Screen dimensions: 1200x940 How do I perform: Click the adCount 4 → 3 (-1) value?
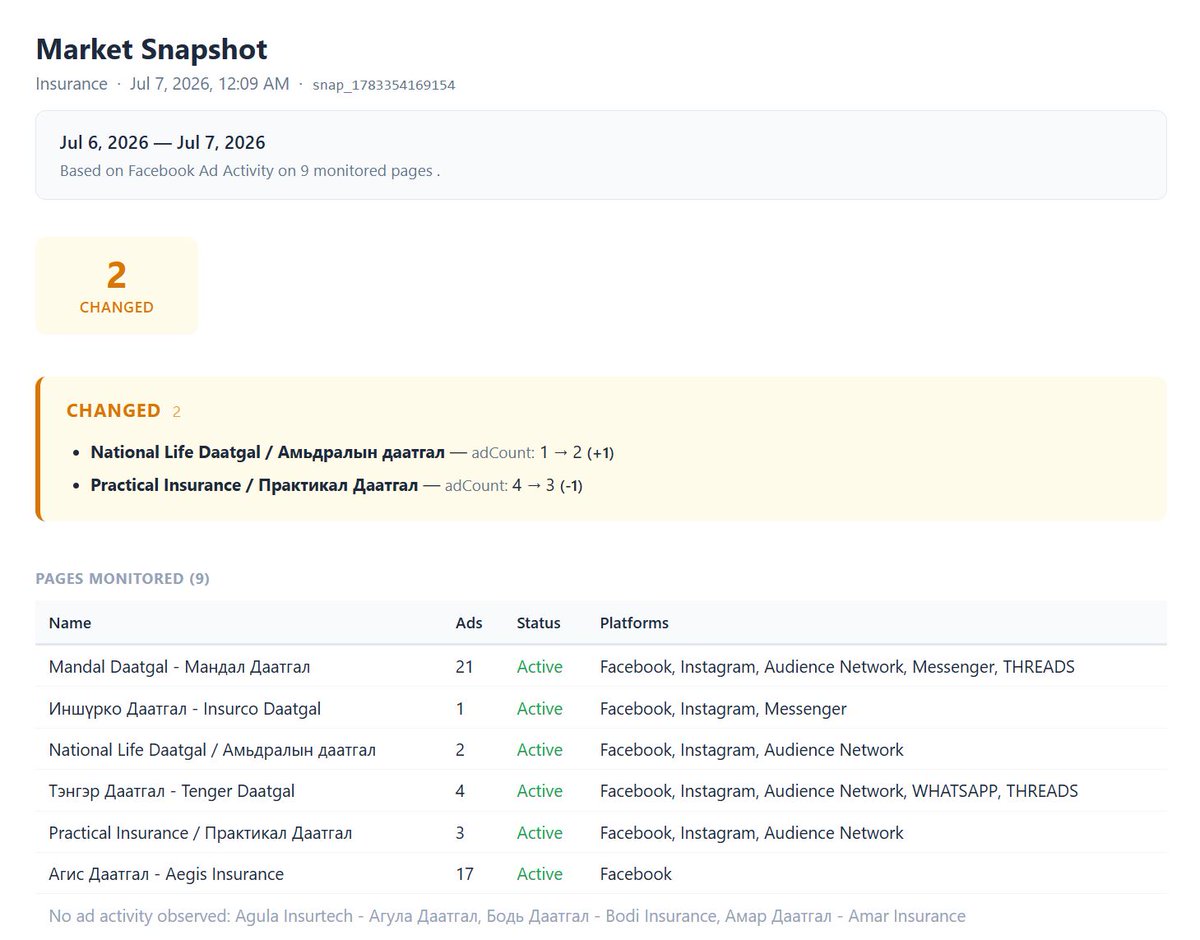(514, 486)
